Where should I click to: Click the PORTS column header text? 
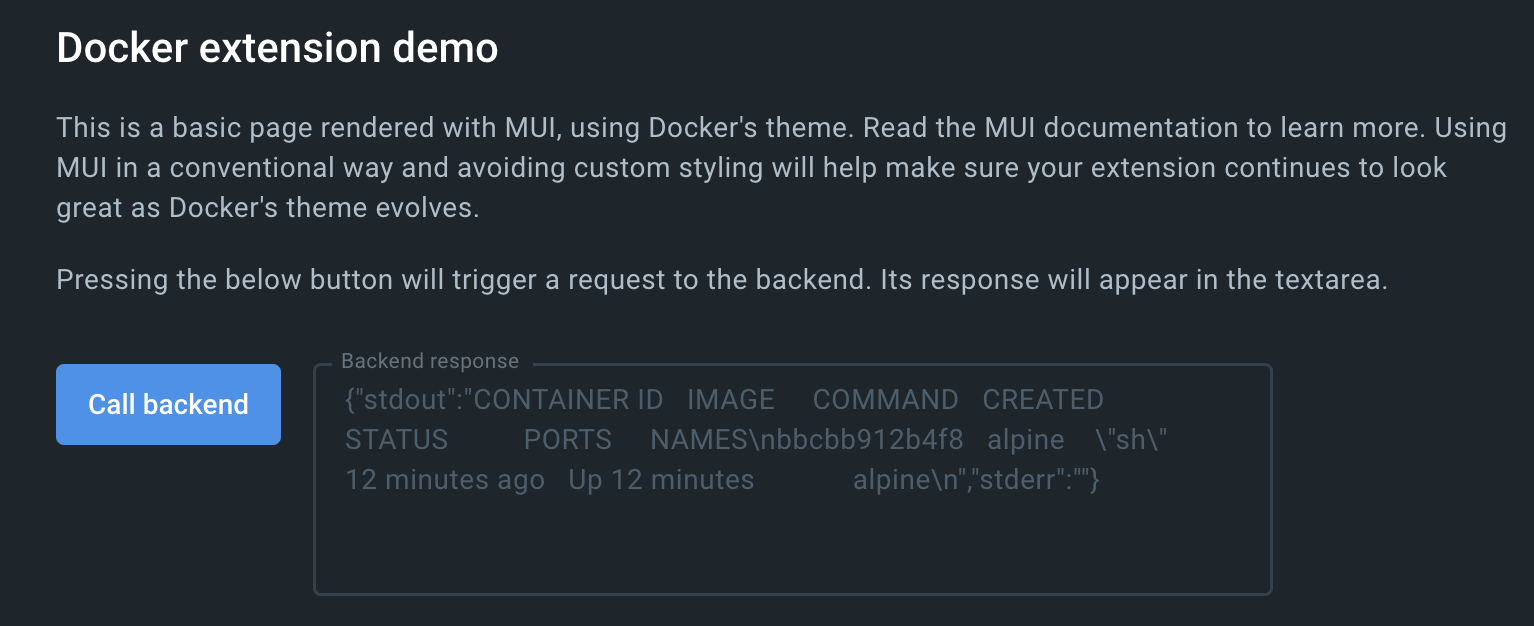tap(568, 440)
